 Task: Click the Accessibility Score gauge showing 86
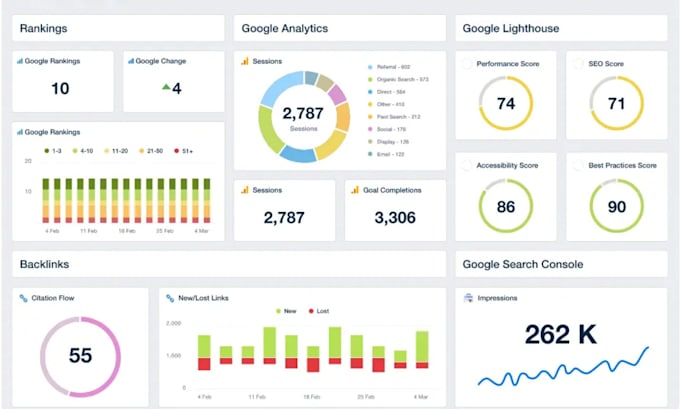point(506,206)
